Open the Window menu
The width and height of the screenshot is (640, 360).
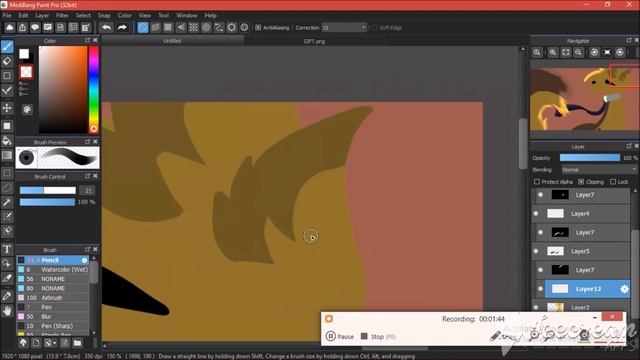pyautogui.click(x=187, y=16)
